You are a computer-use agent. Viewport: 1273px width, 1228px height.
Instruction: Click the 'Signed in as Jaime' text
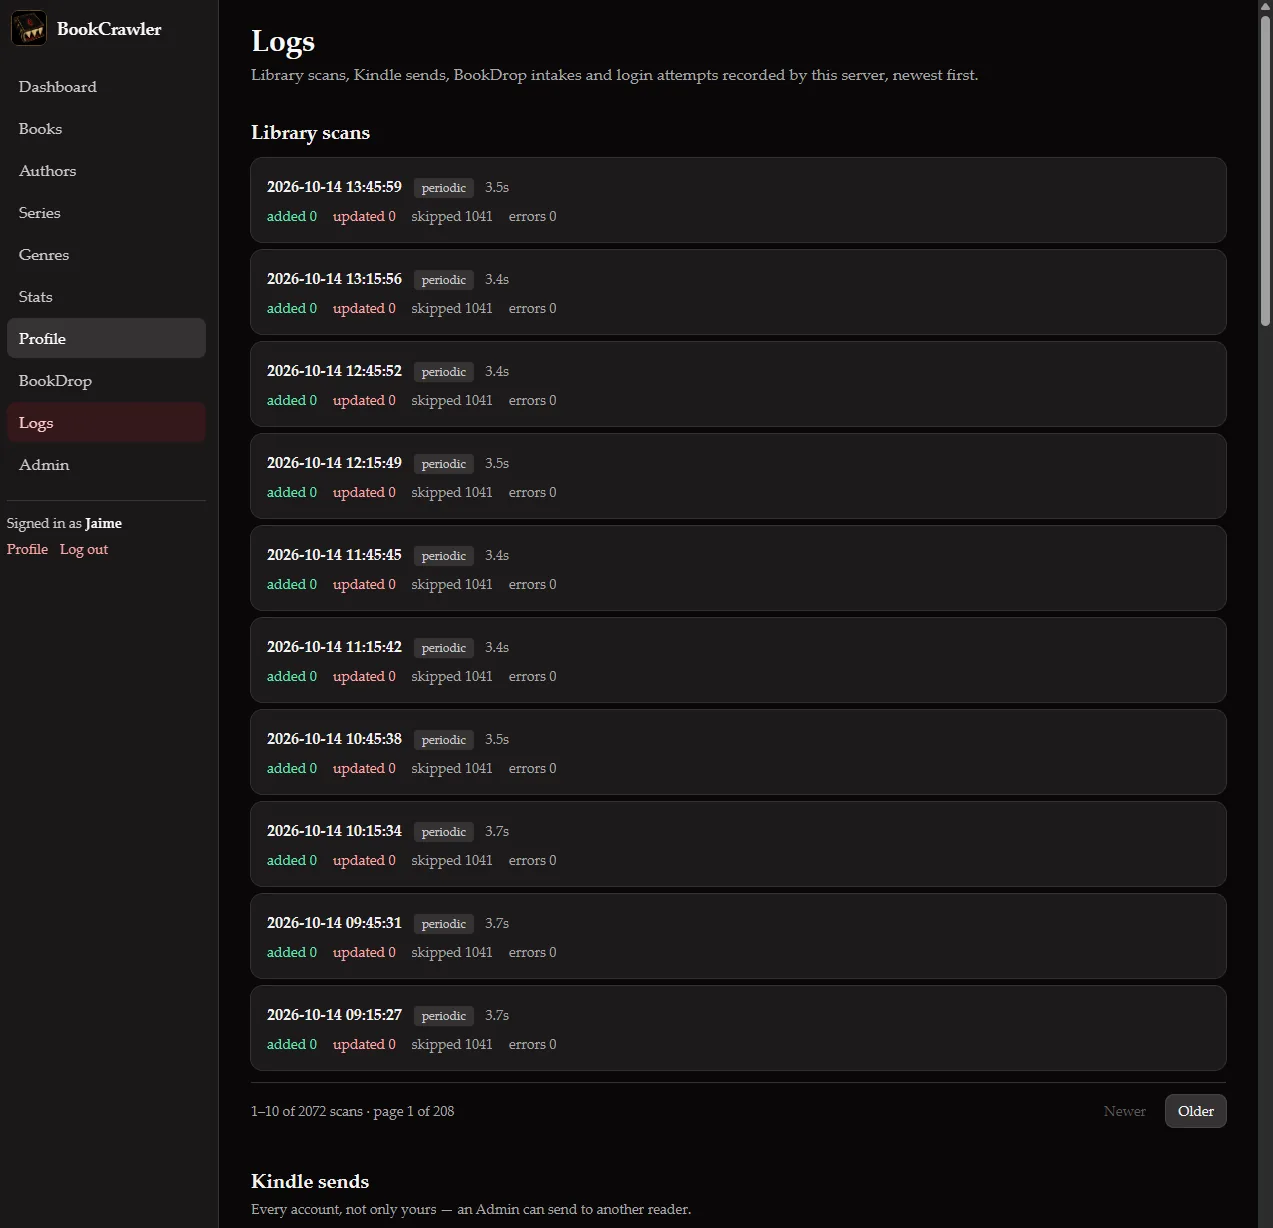(x=64, y=523)
